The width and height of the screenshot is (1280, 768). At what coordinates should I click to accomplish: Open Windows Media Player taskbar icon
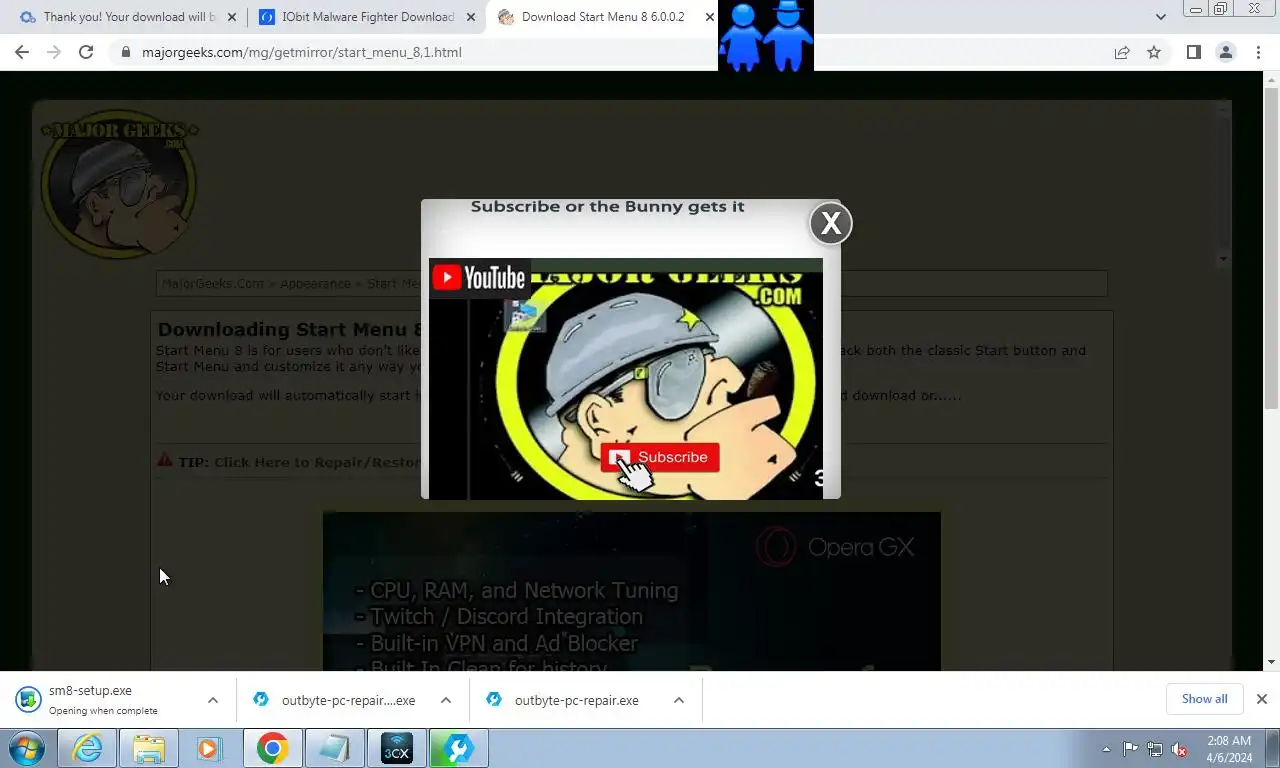[210, 748]
